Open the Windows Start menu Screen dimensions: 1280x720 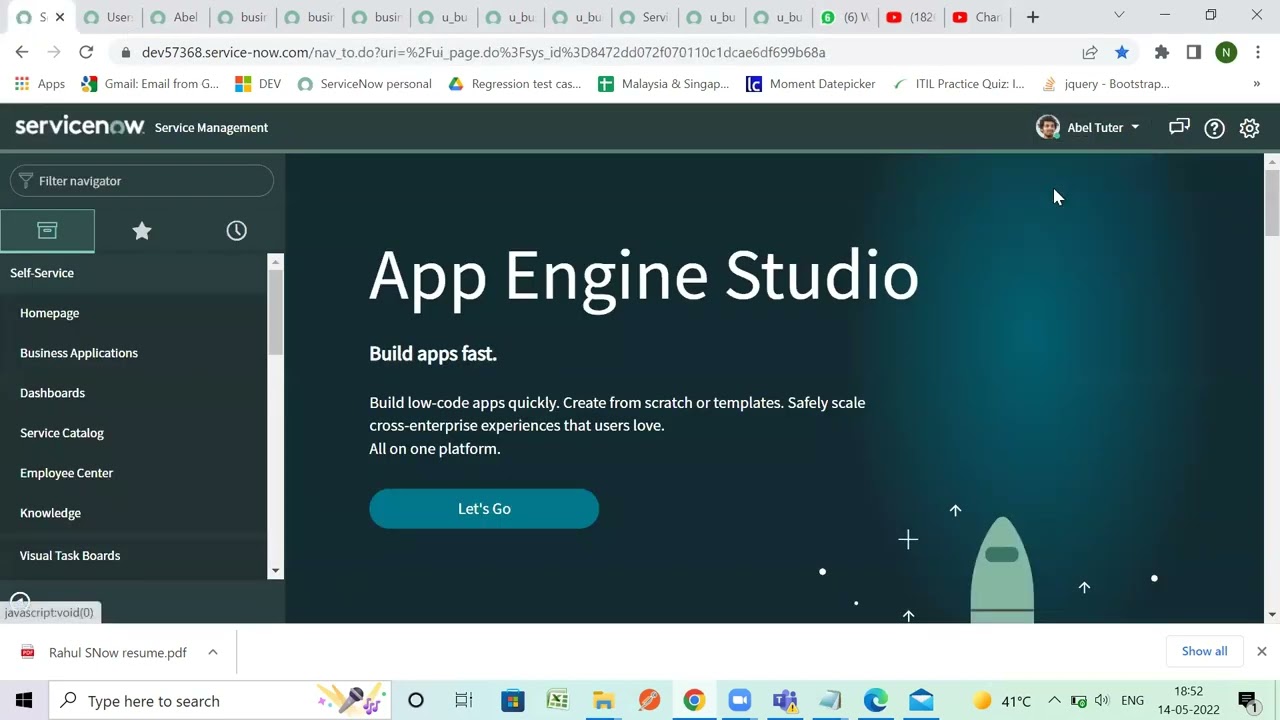point(24,701)
